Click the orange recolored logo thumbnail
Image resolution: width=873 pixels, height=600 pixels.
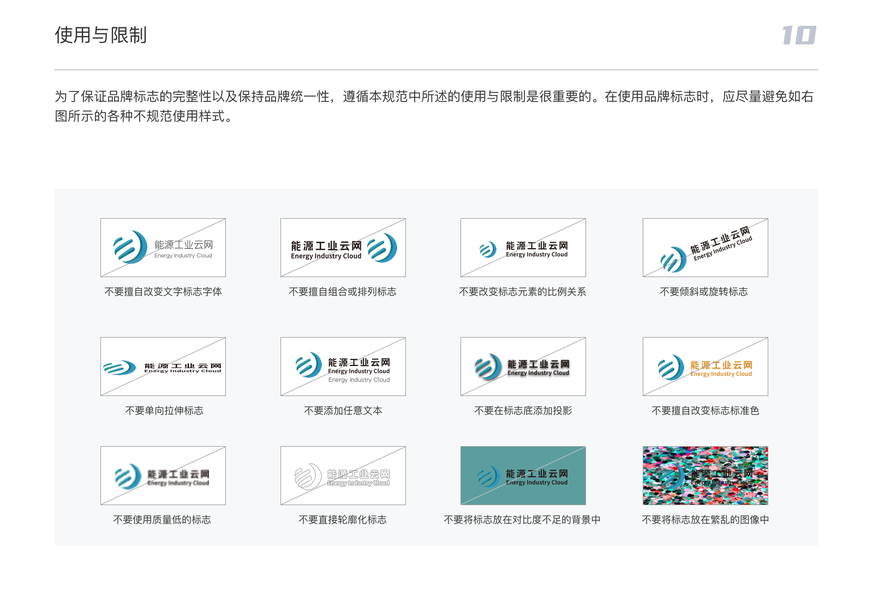coord(705,366)
